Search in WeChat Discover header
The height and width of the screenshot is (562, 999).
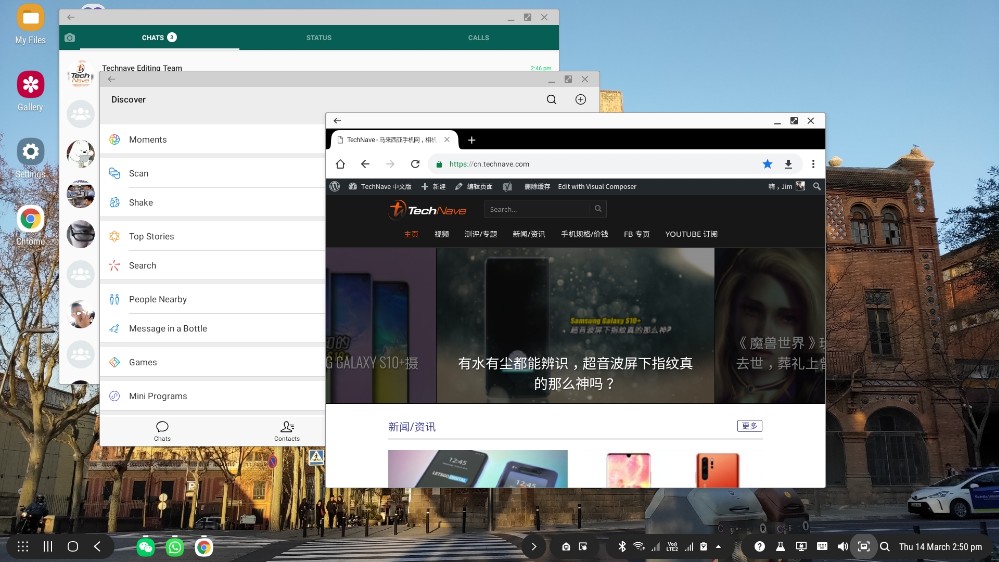click(551, 99)
